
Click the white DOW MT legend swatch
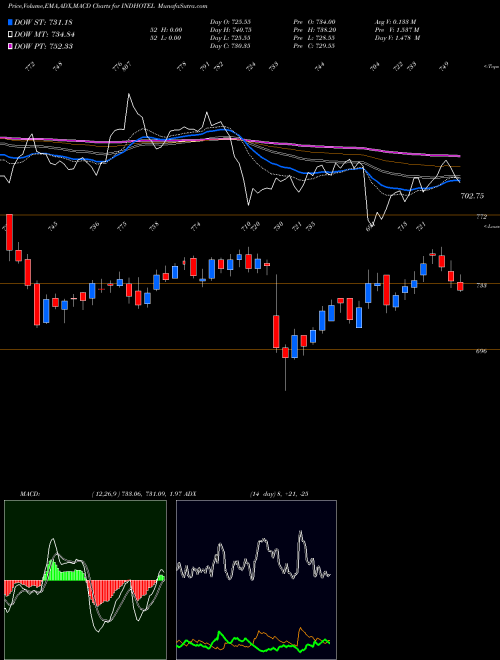(x=10, y=34)
